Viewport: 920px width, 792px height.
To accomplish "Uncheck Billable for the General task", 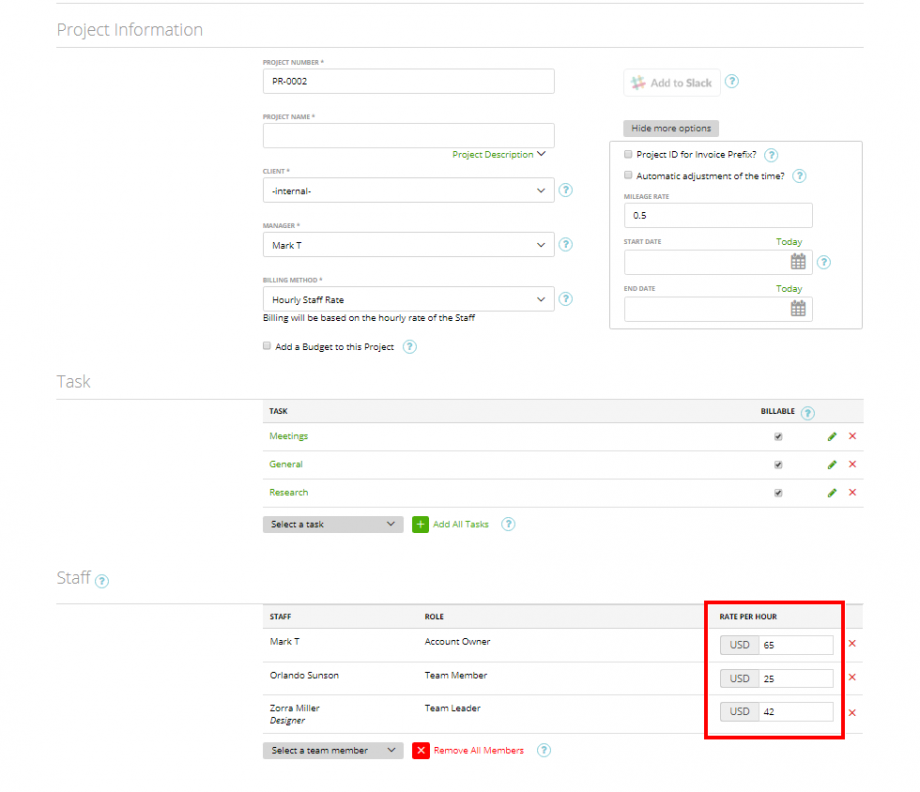I will tap(778, 464).
